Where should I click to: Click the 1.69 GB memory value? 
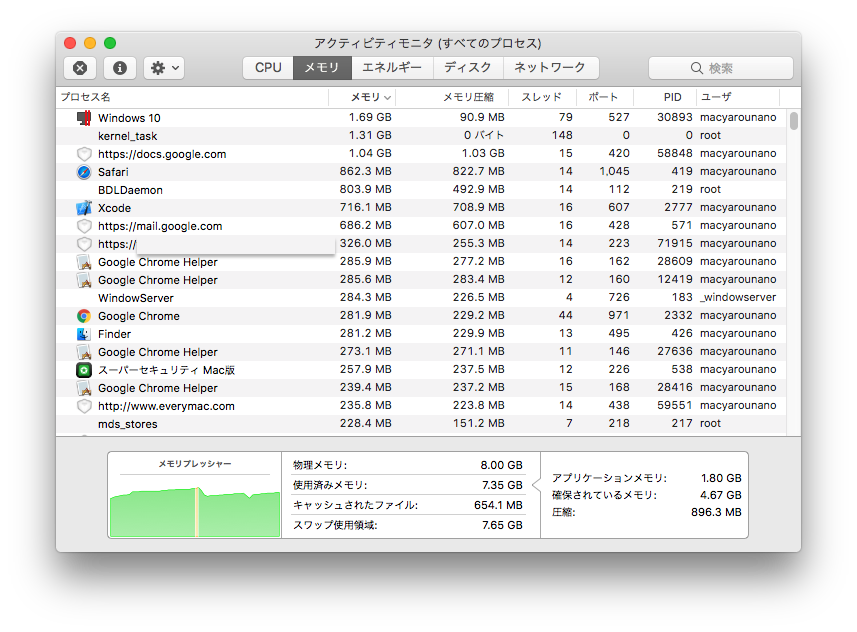point(370,118)
